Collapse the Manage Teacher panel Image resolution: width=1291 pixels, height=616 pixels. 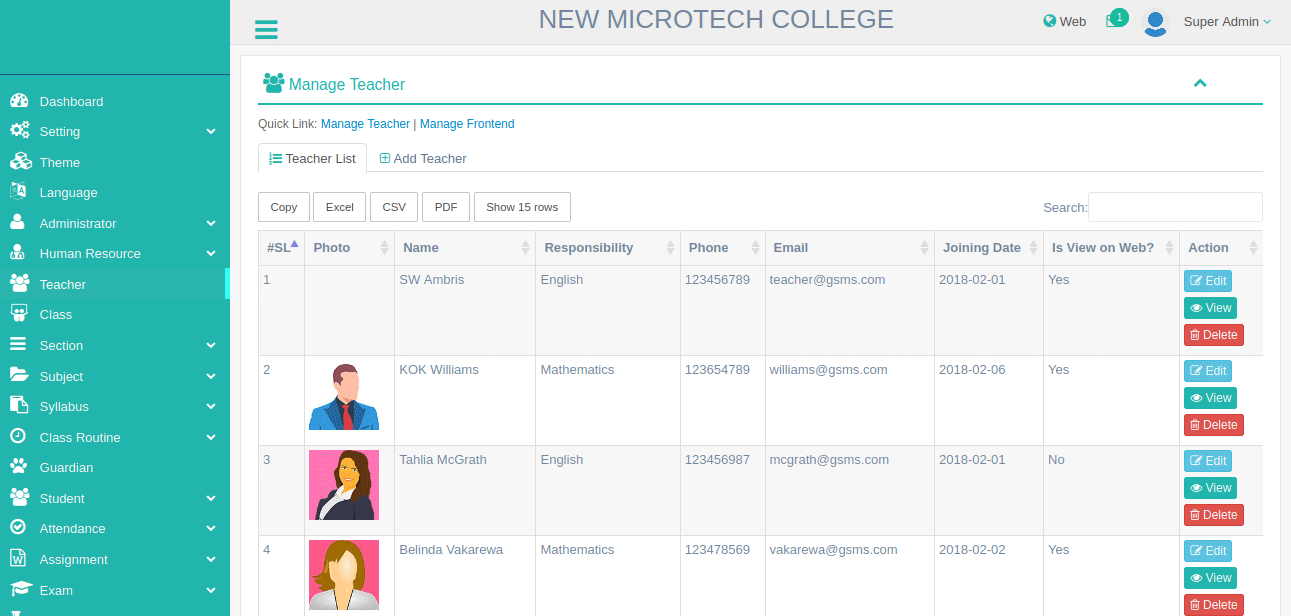[1200, 83]
